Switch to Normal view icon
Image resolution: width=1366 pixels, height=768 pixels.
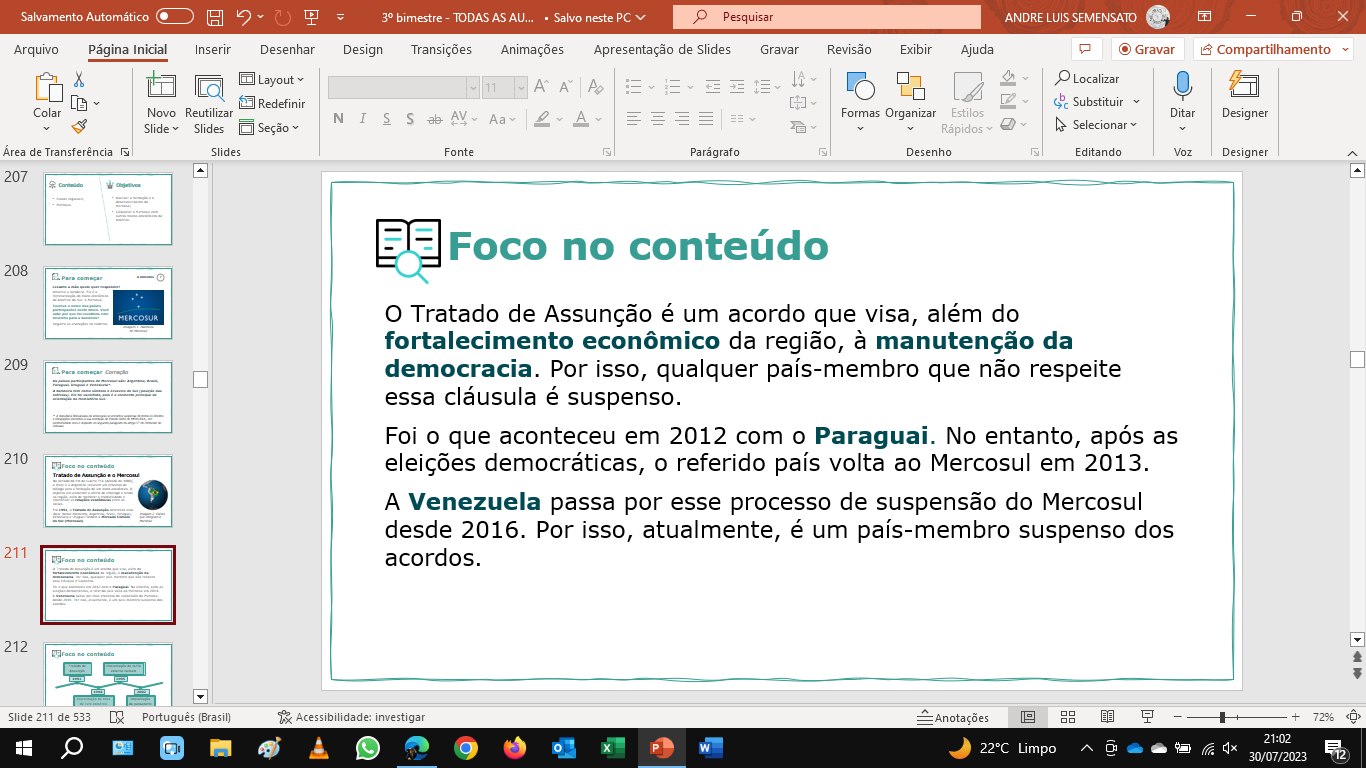(x=1027, y=717)
